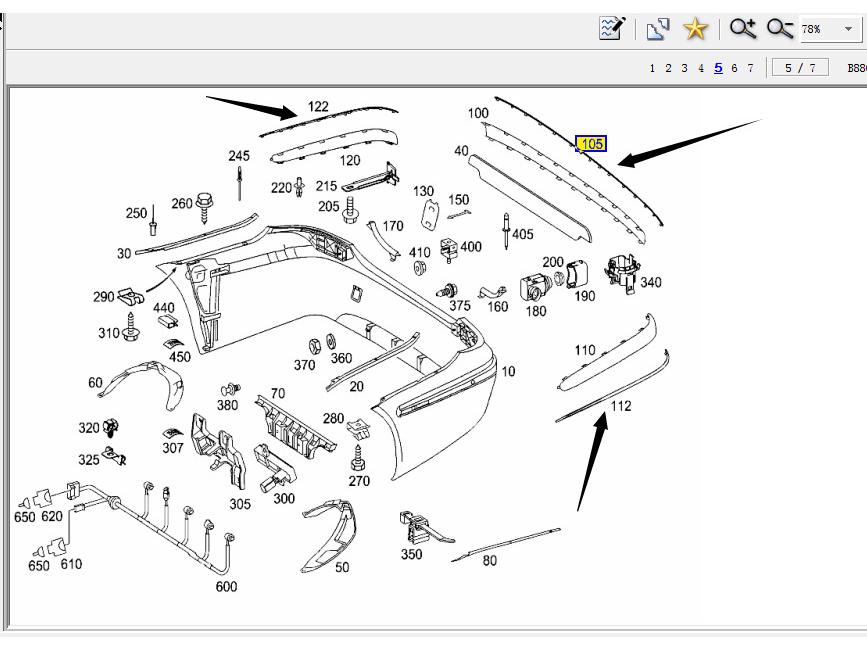Select part label 122 in diagram
Image resolution: width=867 pixels, height=651 pixels.
tap(318, 107)
